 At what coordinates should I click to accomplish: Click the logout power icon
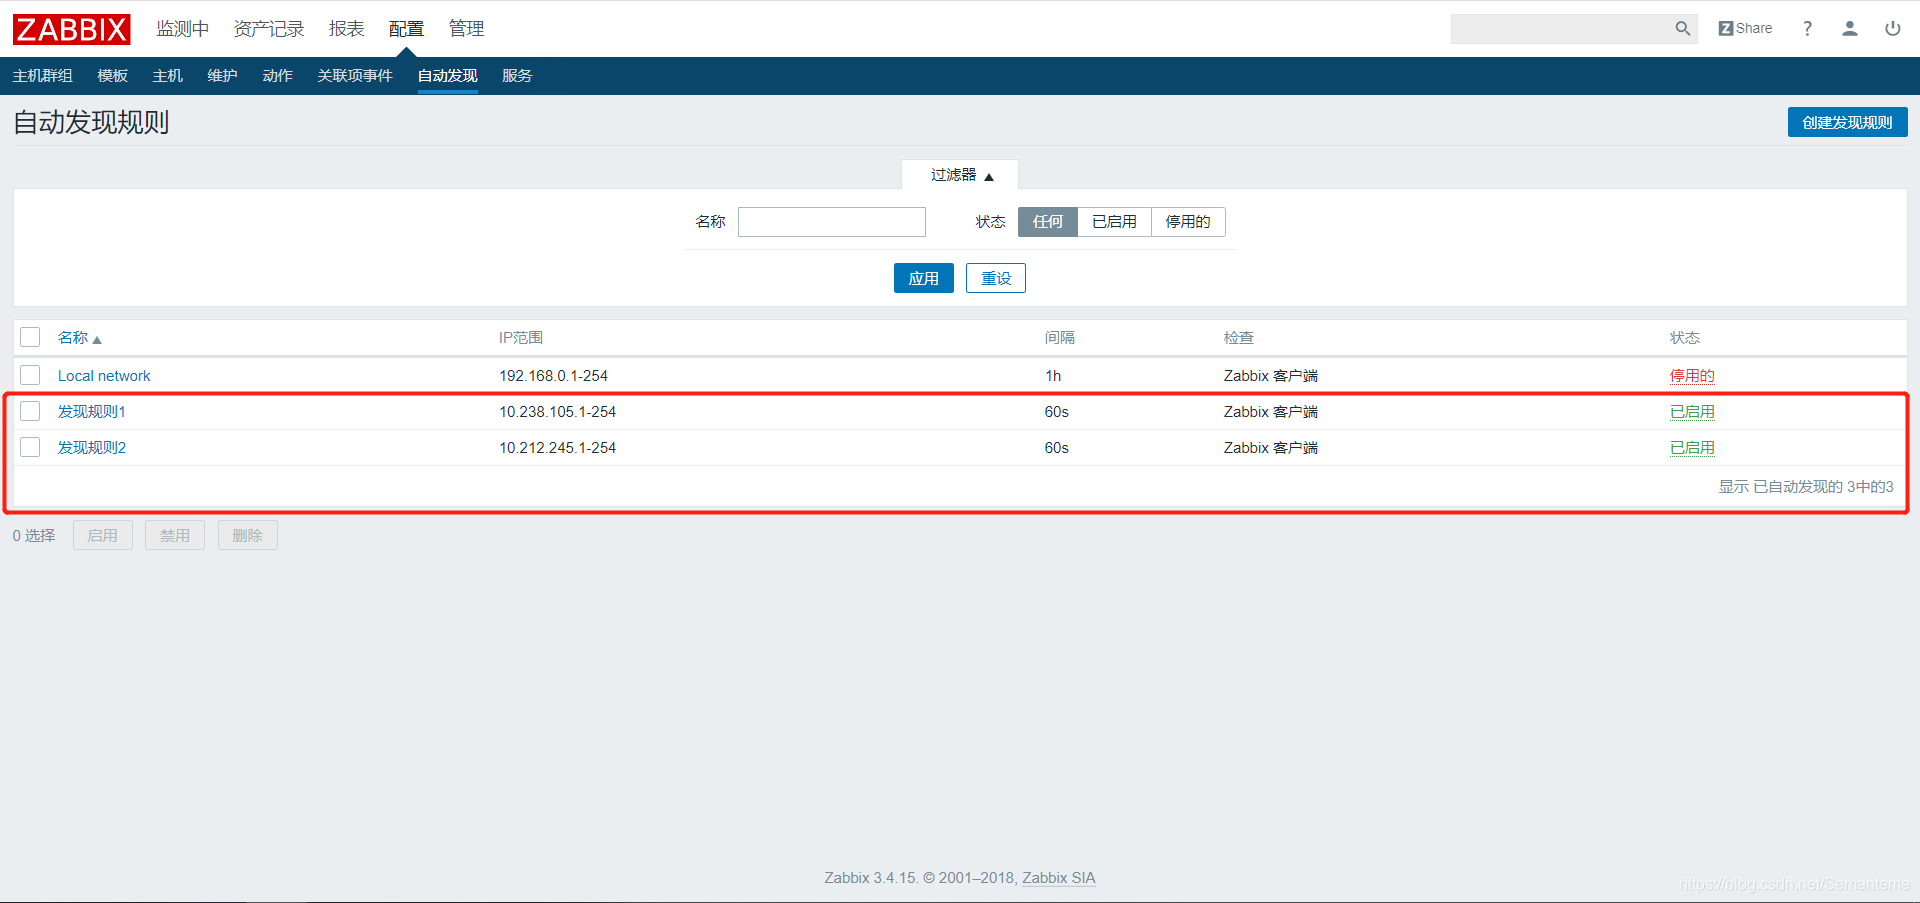[1893, 29]
